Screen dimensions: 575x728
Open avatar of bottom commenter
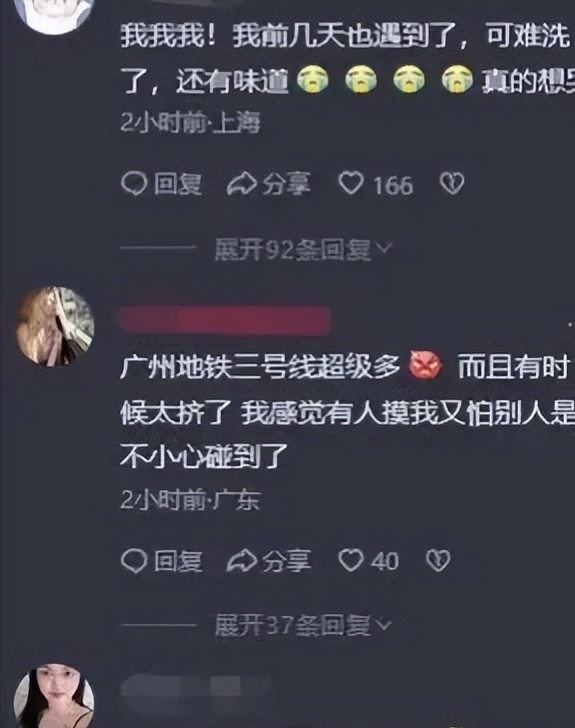[x=54, y=696]
